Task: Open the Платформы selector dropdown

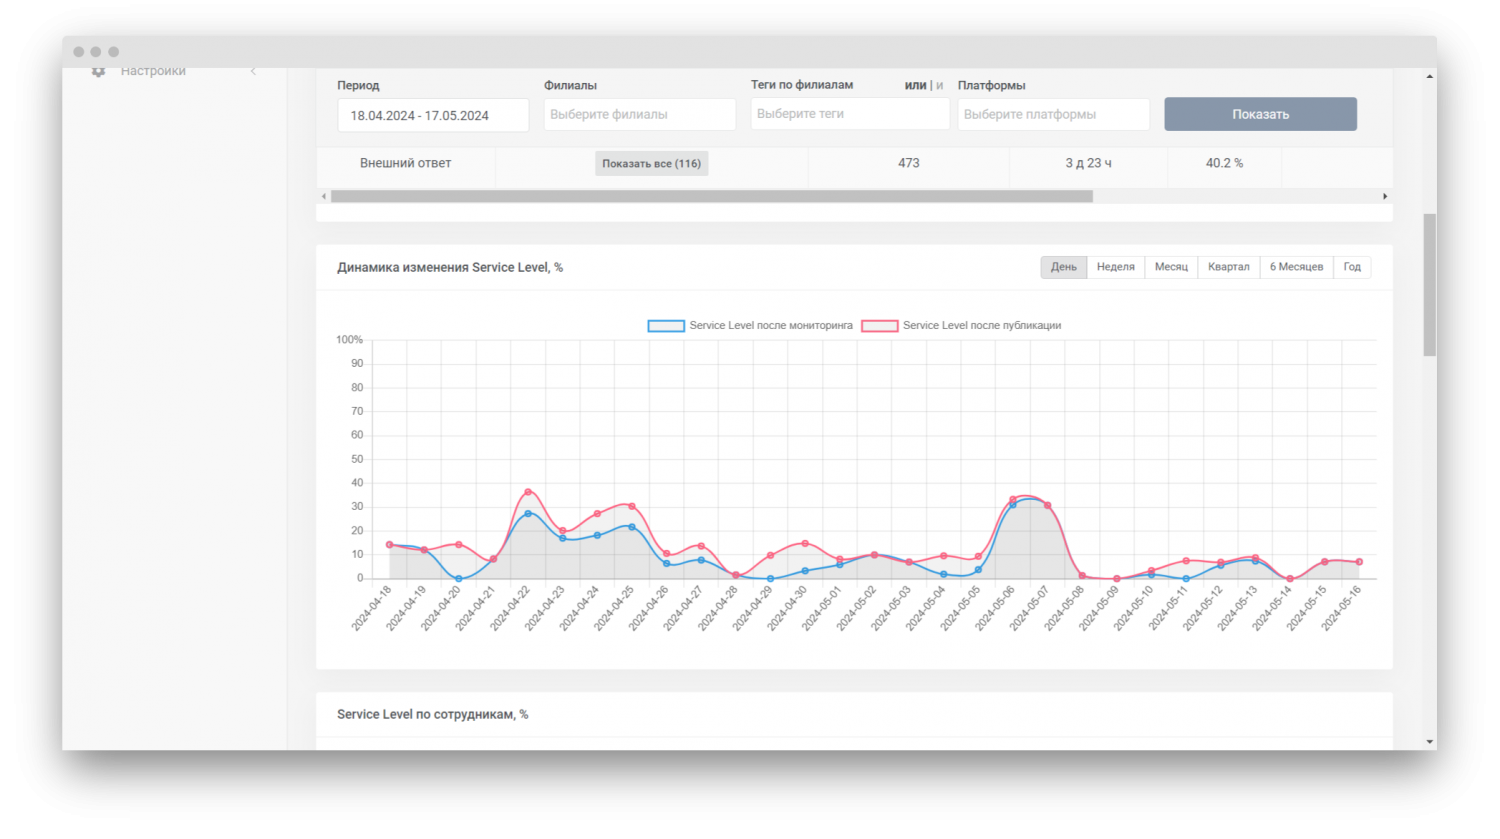Action: point(1053,115)
